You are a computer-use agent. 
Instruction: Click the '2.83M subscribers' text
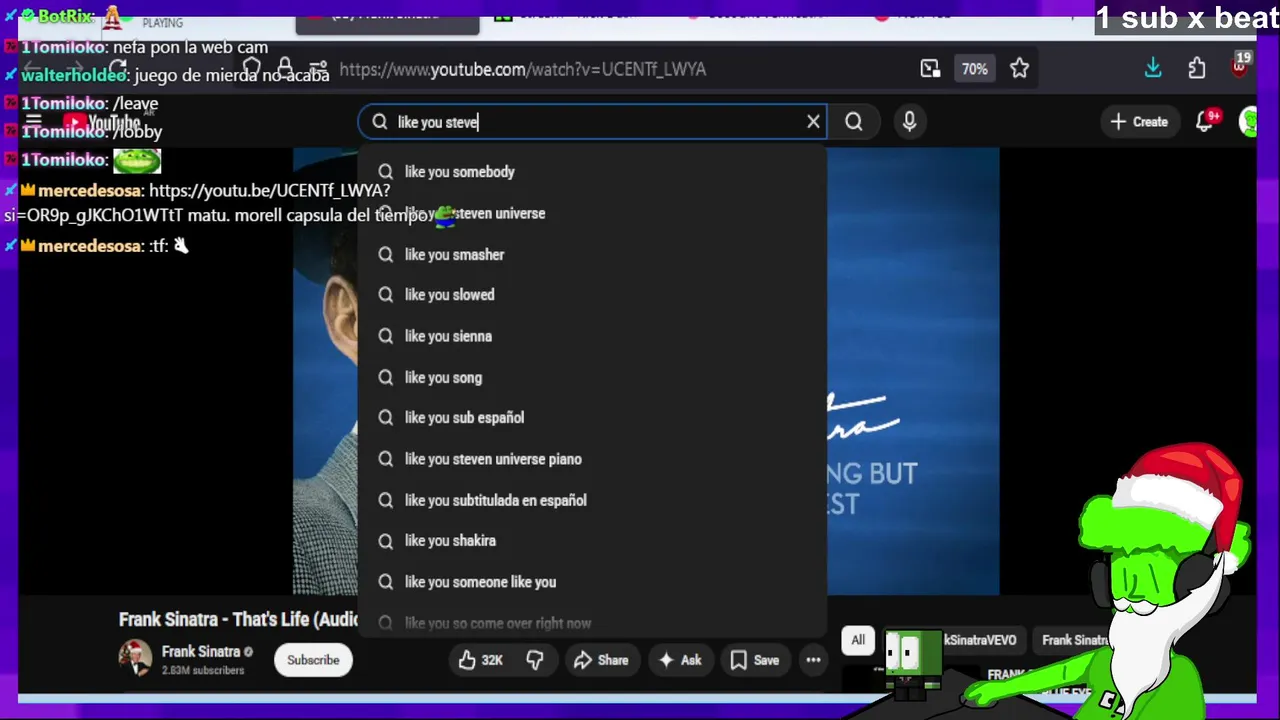203,670
